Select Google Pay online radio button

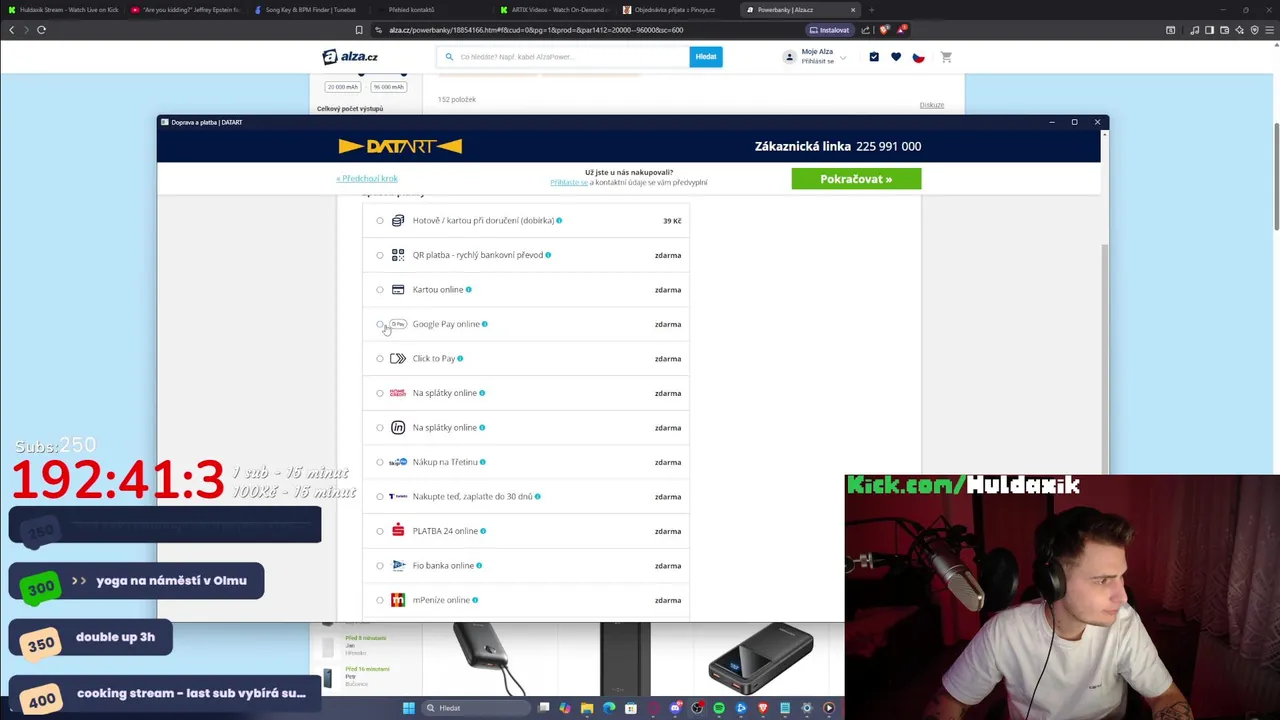coord(380,324)
